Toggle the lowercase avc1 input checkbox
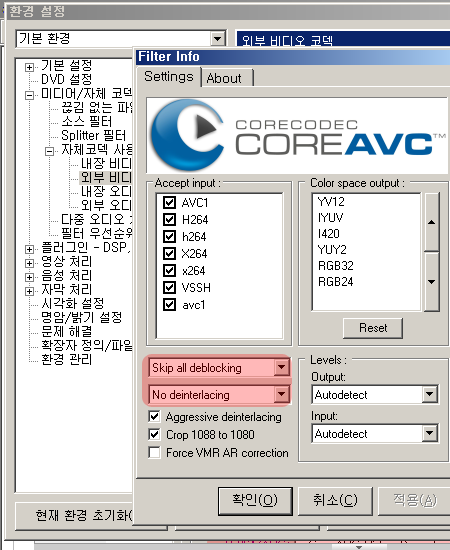Screen dimensions: 450x550 click(x=169, y=304)
